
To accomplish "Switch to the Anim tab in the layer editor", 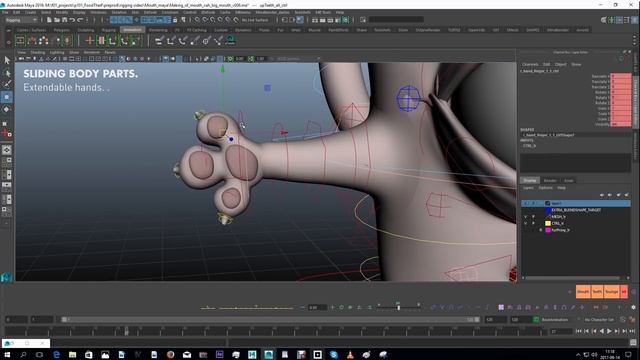I will coord(568,180).
